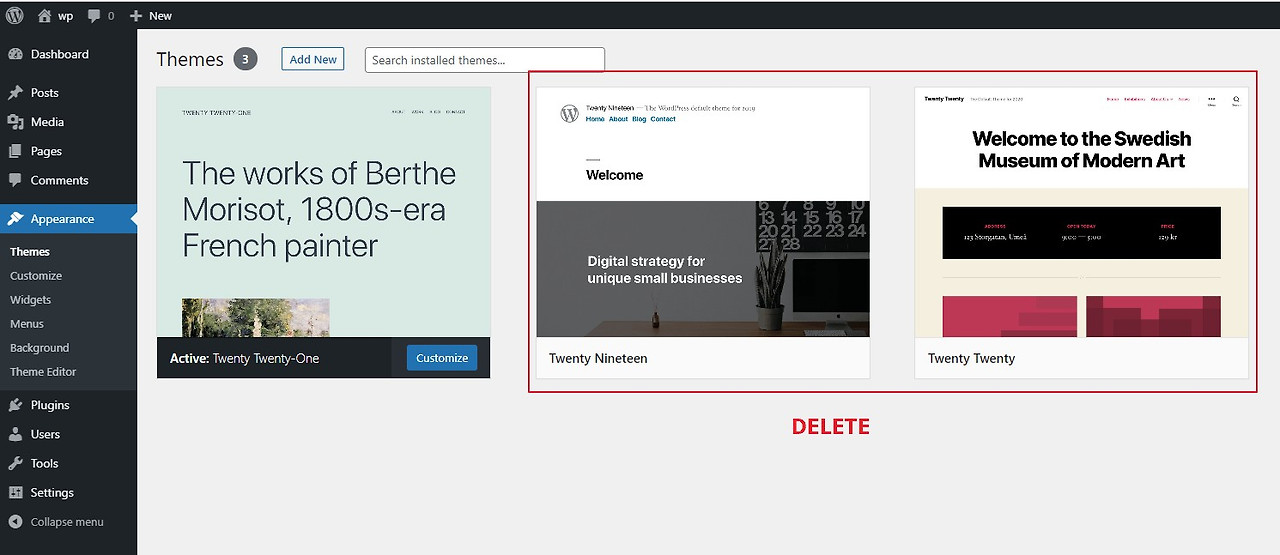
Task: Open the Menus submenu item
Action: (27, 324)
